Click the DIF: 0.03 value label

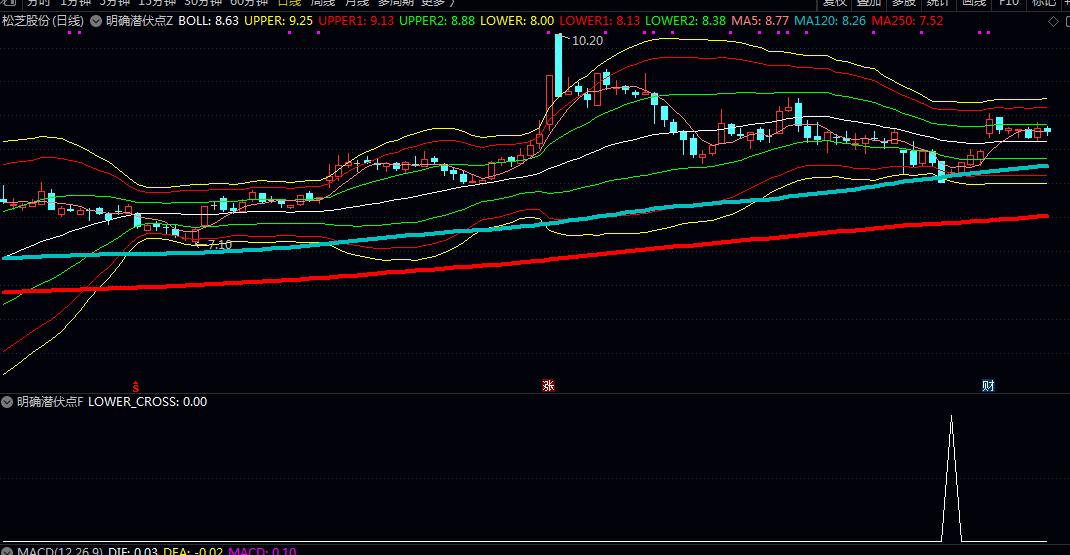133,551
